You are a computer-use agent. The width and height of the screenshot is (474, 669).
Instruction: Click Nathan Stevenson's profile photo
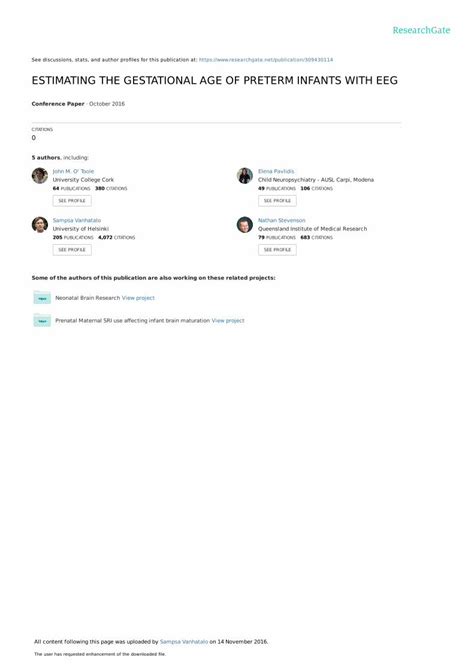pos(245,225)
